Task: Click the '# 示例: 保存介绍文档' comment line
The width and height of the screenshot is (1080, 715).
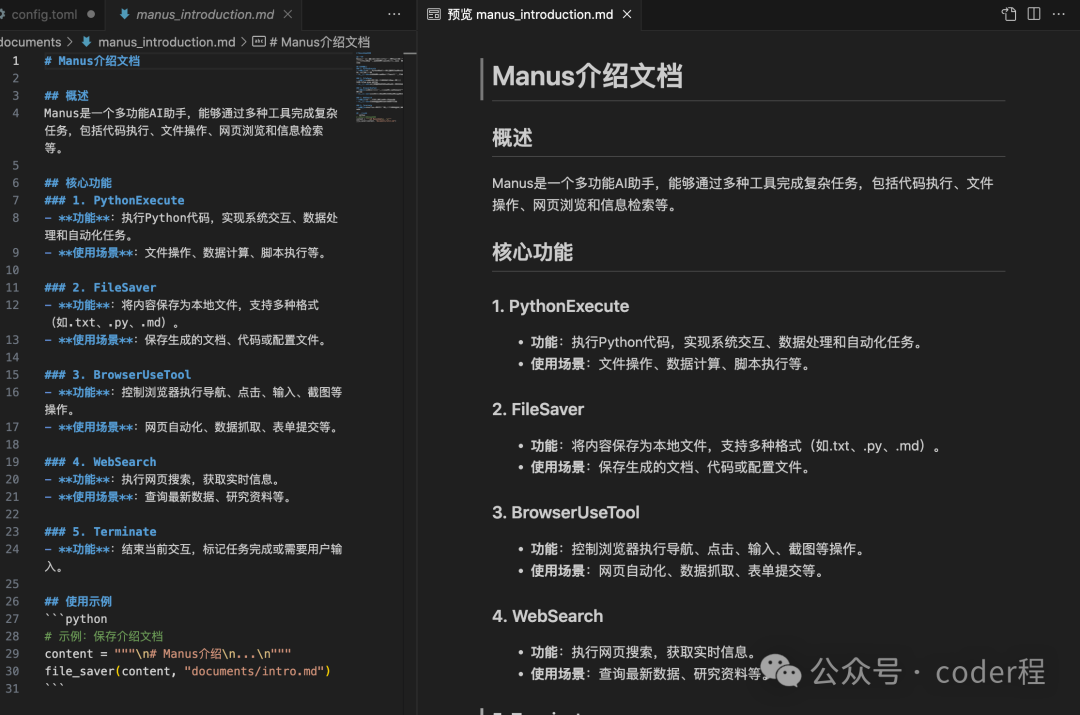Action: (x=104, y=636)
